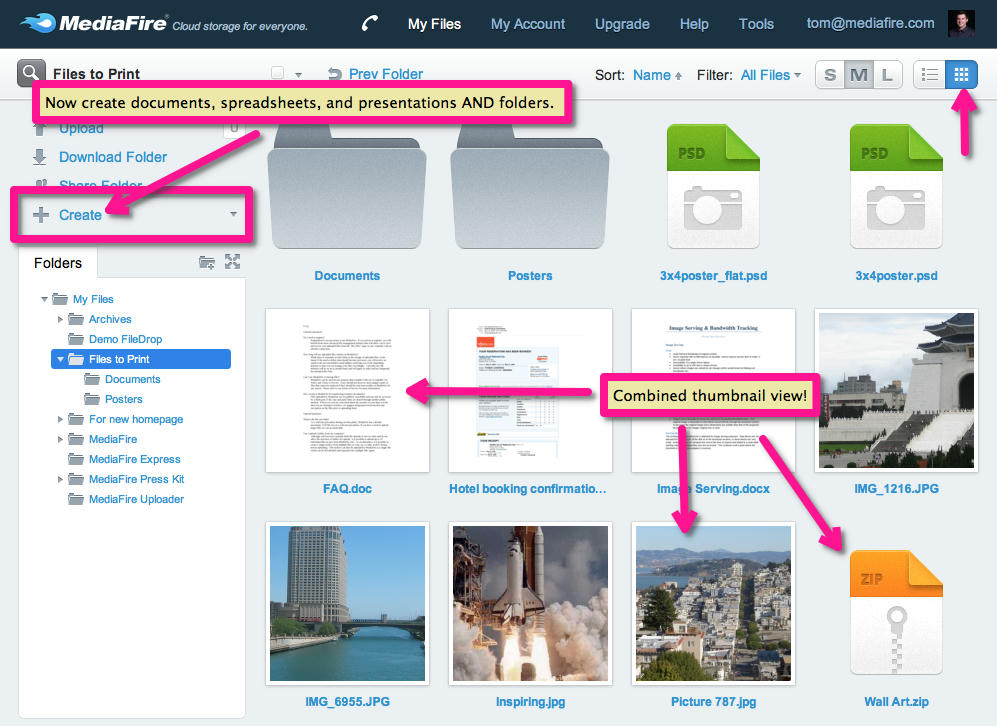Click the phone icon in header
This screenshot has width=997, height=726.
369,24
